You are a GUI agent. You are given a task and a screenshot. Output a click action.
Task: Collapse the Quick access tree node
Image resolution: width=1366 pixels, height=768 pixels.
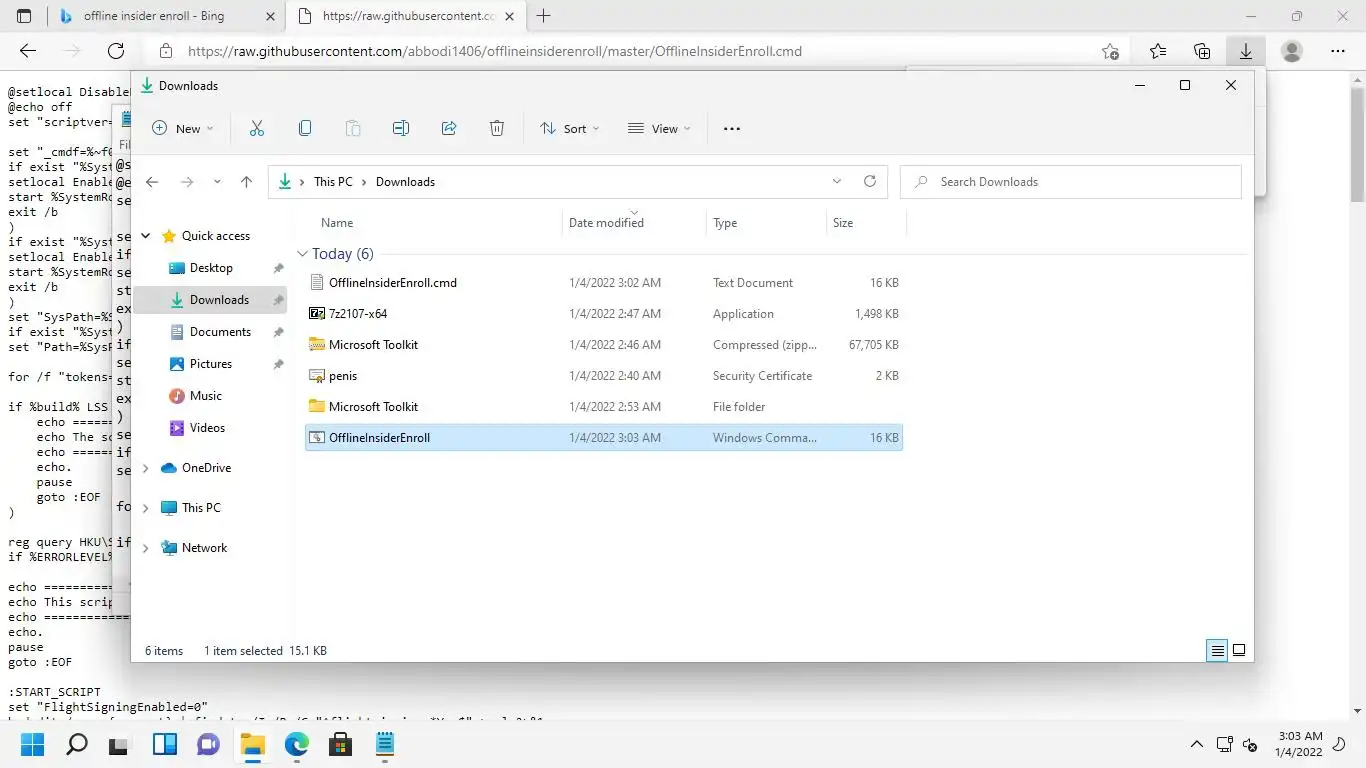point(146,236)
